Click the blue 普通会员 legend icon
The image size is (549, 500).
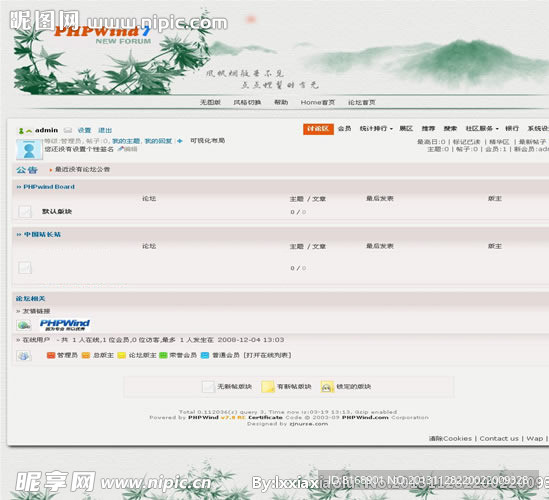click(205, 355)
